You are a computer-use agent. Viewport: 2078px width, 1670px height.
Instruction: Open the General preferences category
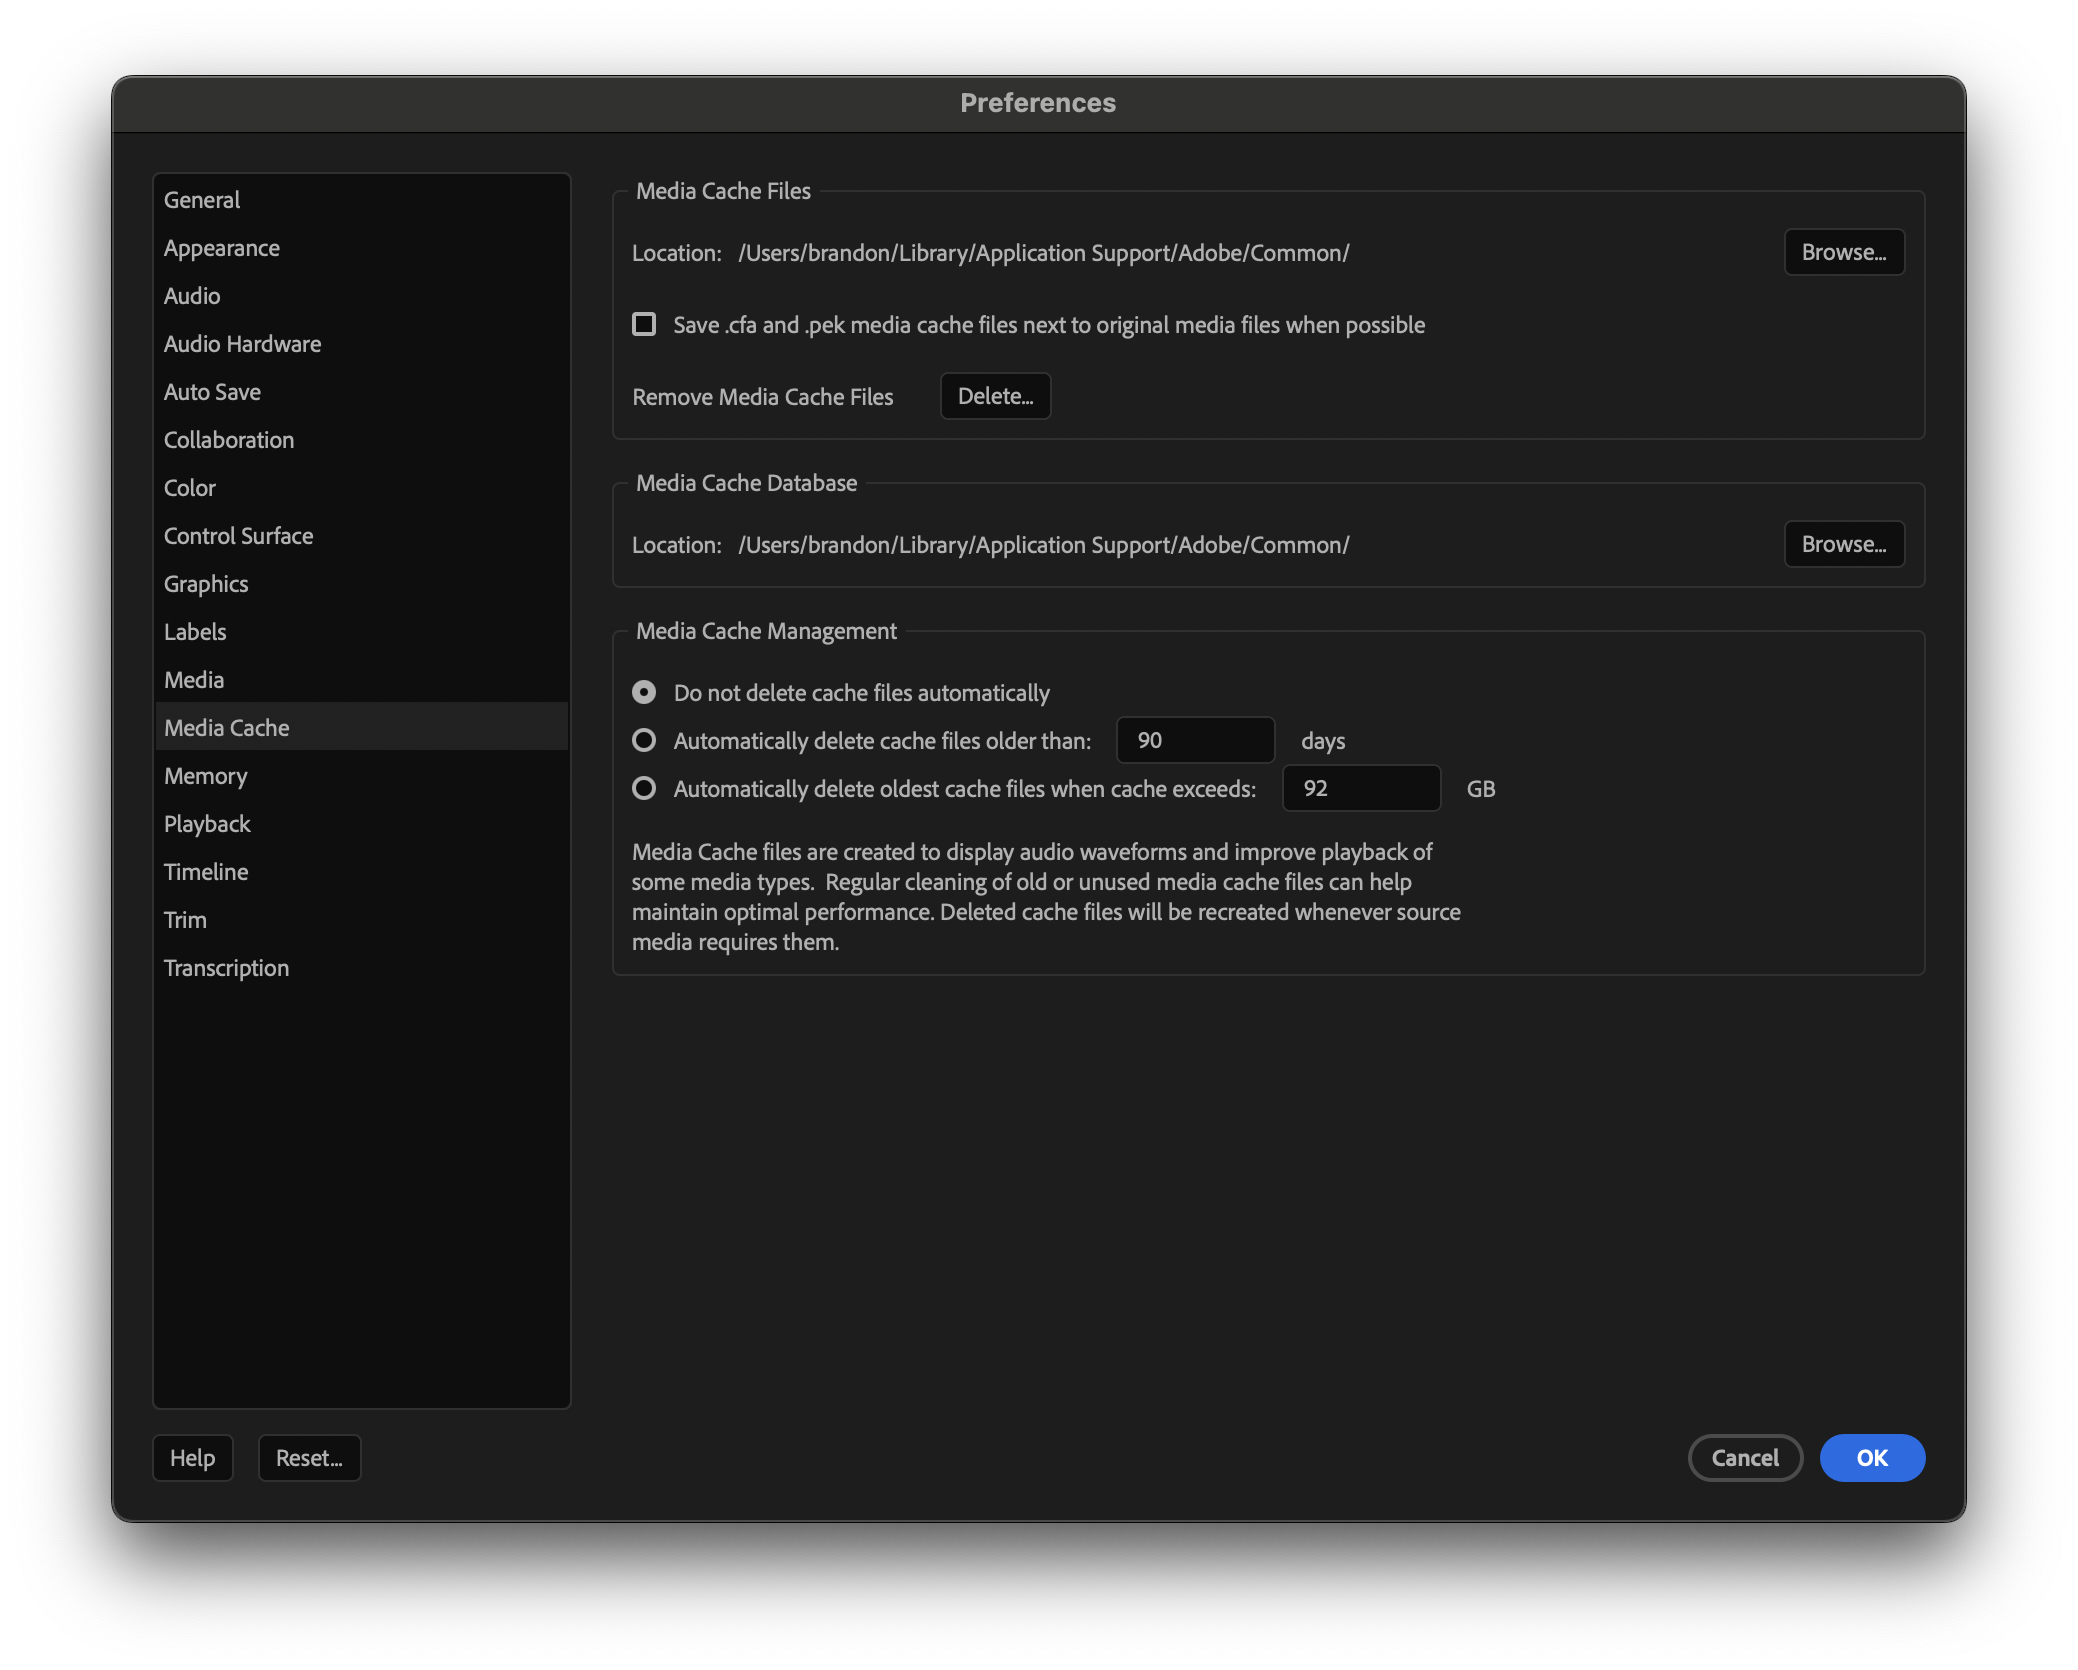click(x=202, y=200)
